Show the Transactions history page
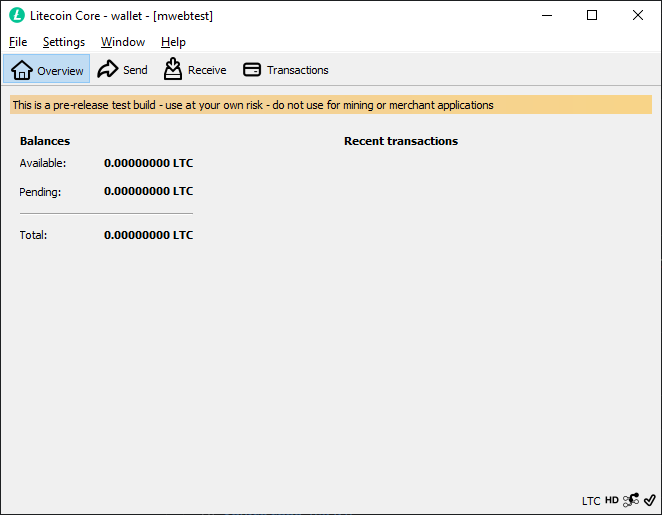Image resolution: width=662 pixels, height=515 pixels. [286, 70]
